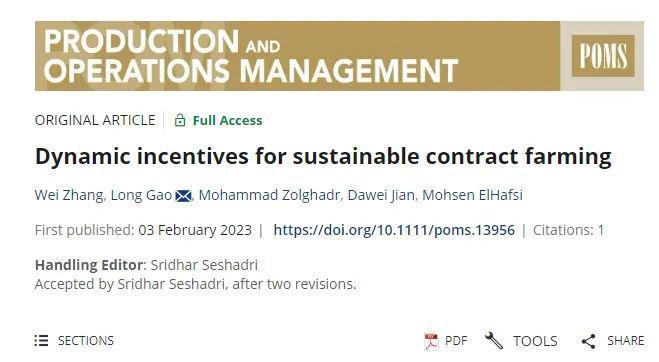659x362 pixels.
Task: View the Citations: 1 count
Action: (568, 230)
